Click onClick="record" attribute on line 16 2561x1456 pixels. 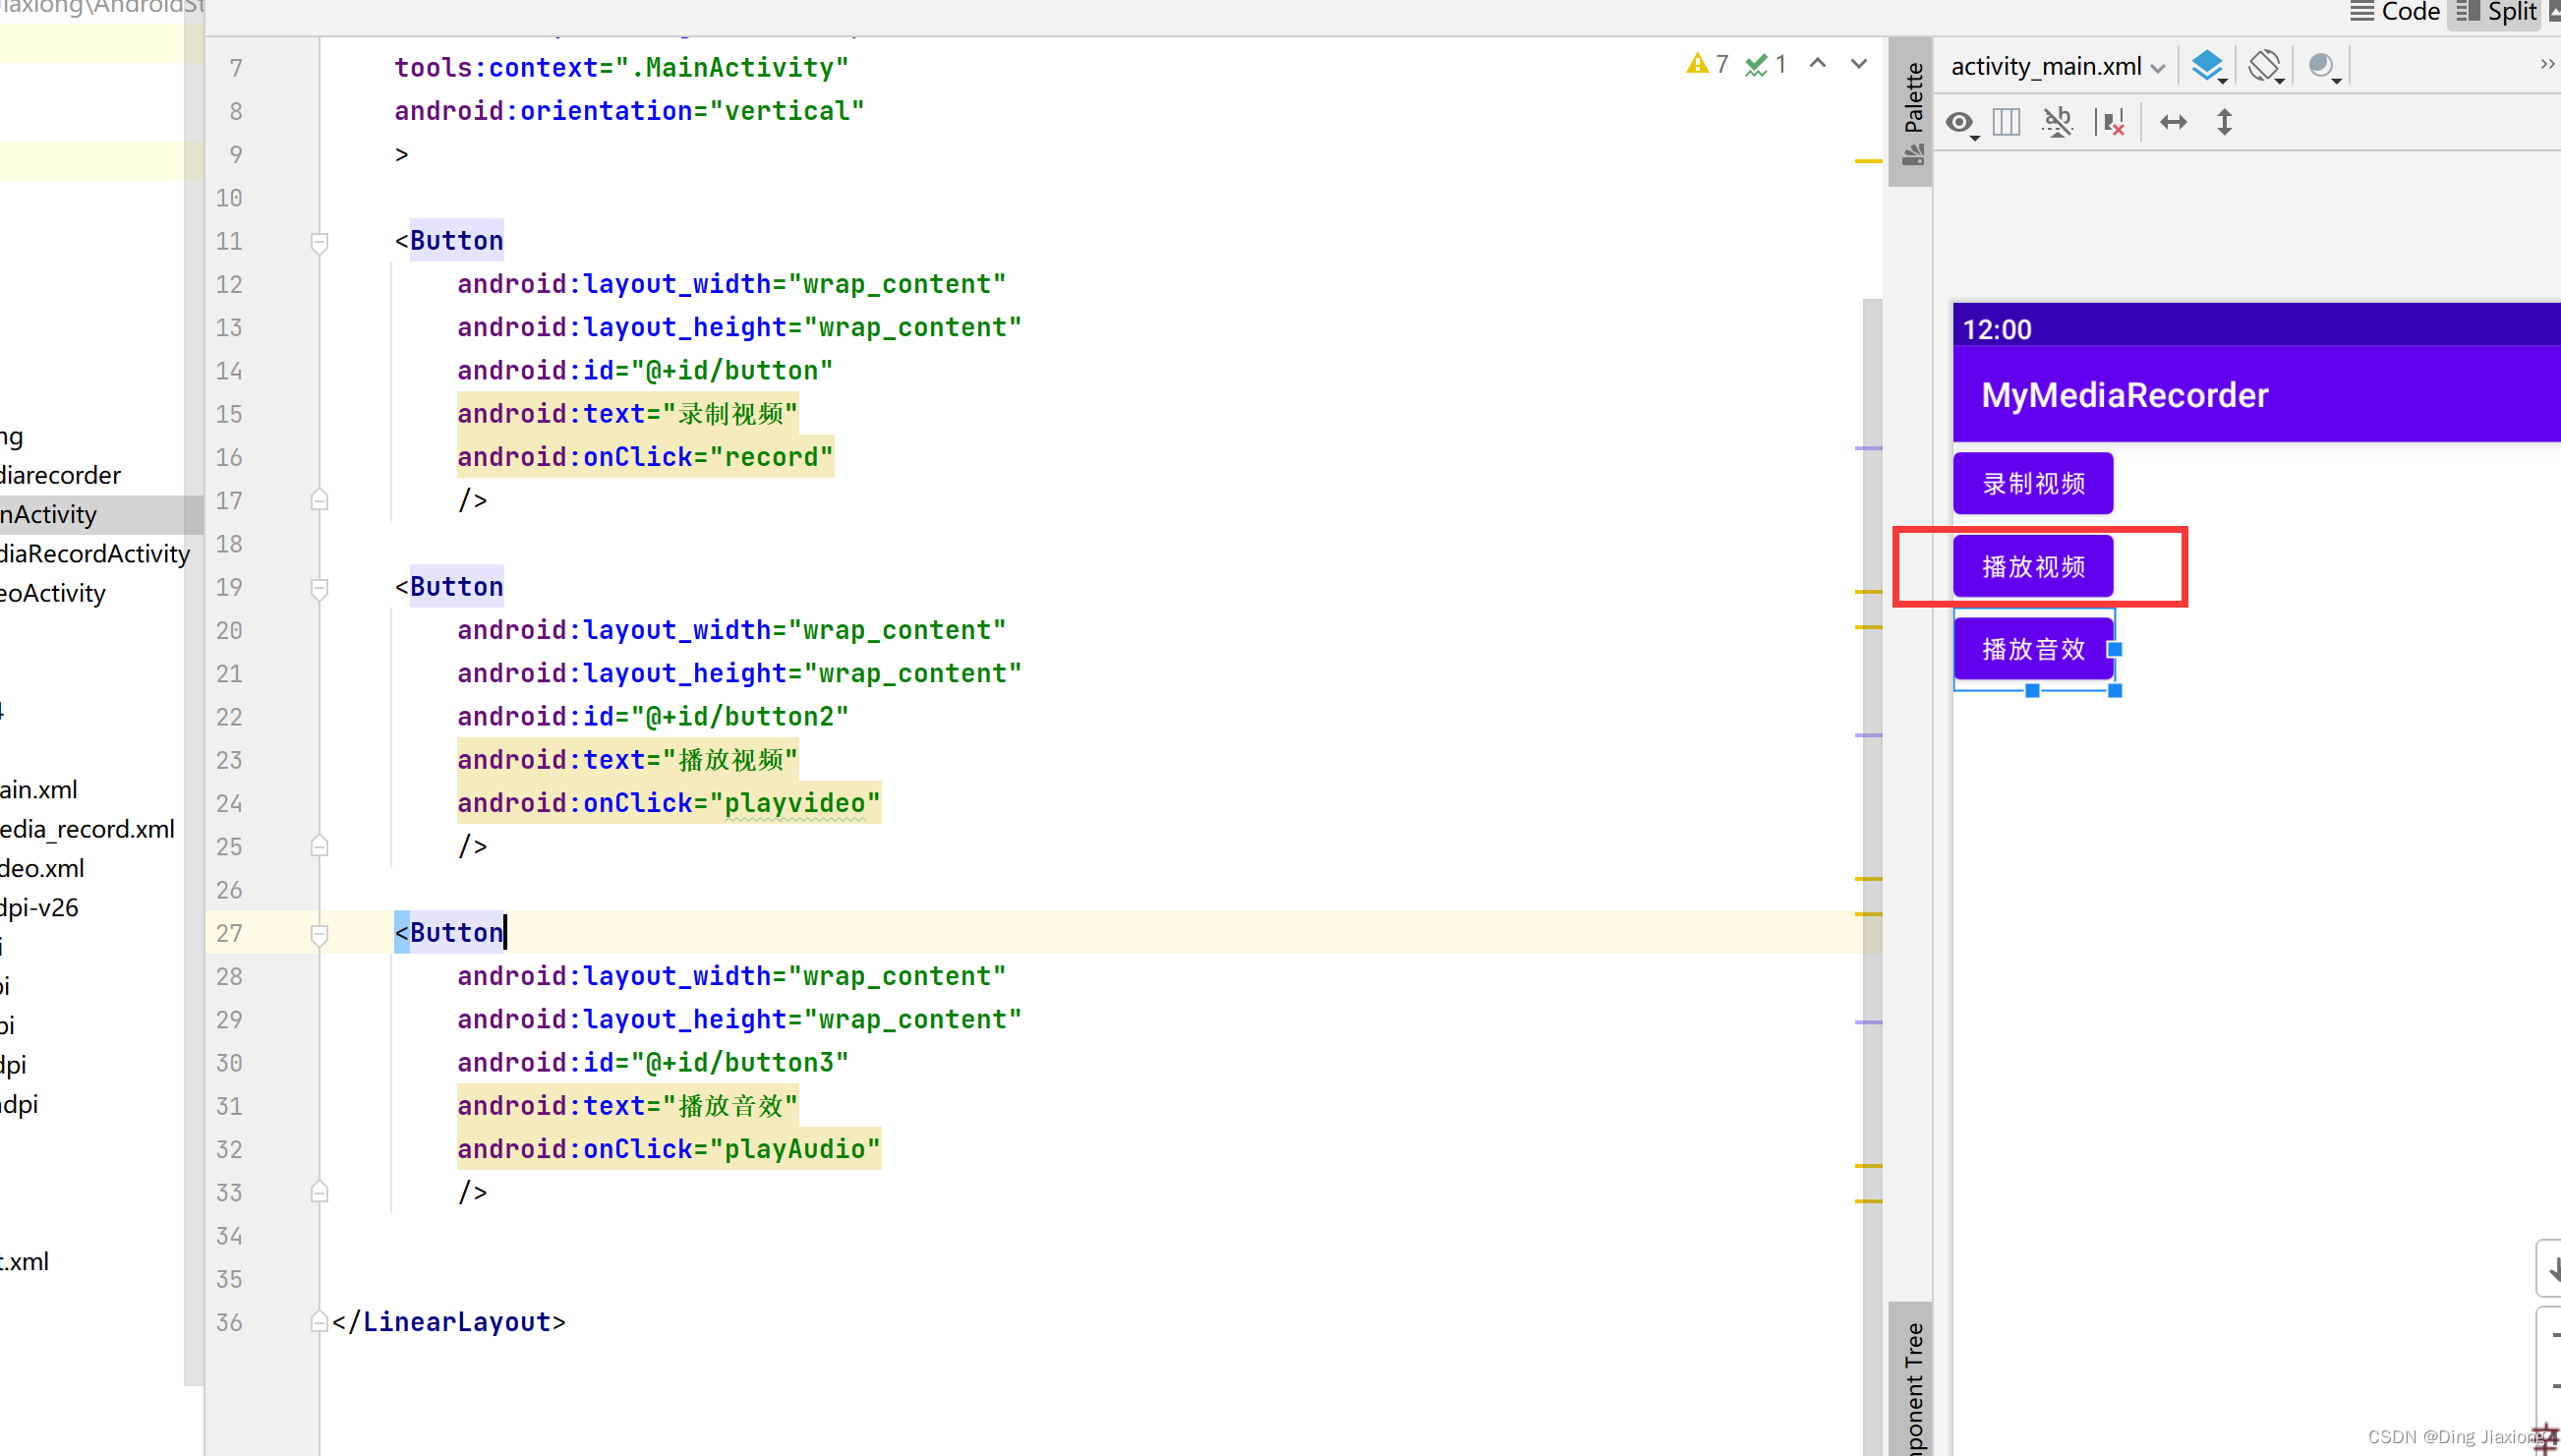645,457
